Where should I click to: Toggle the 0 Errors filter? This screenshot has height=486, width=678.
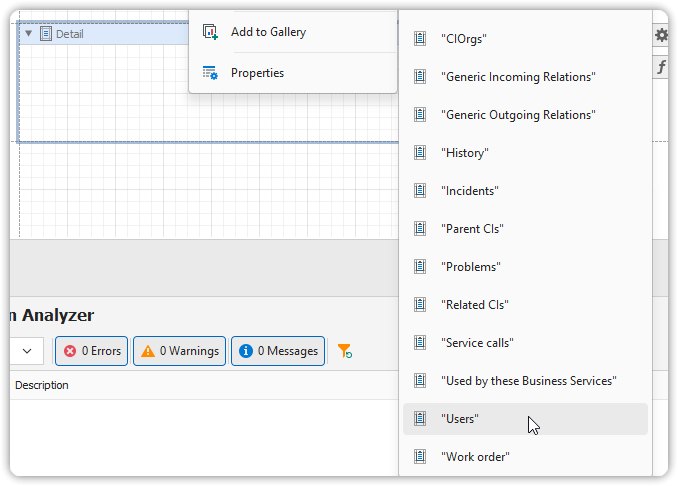[91, 351]
